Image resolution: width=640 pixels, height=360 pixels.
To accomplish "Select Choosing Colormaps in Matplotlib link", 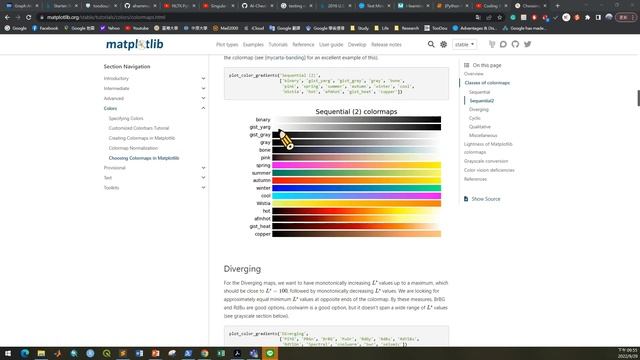I will click(144, 158).
